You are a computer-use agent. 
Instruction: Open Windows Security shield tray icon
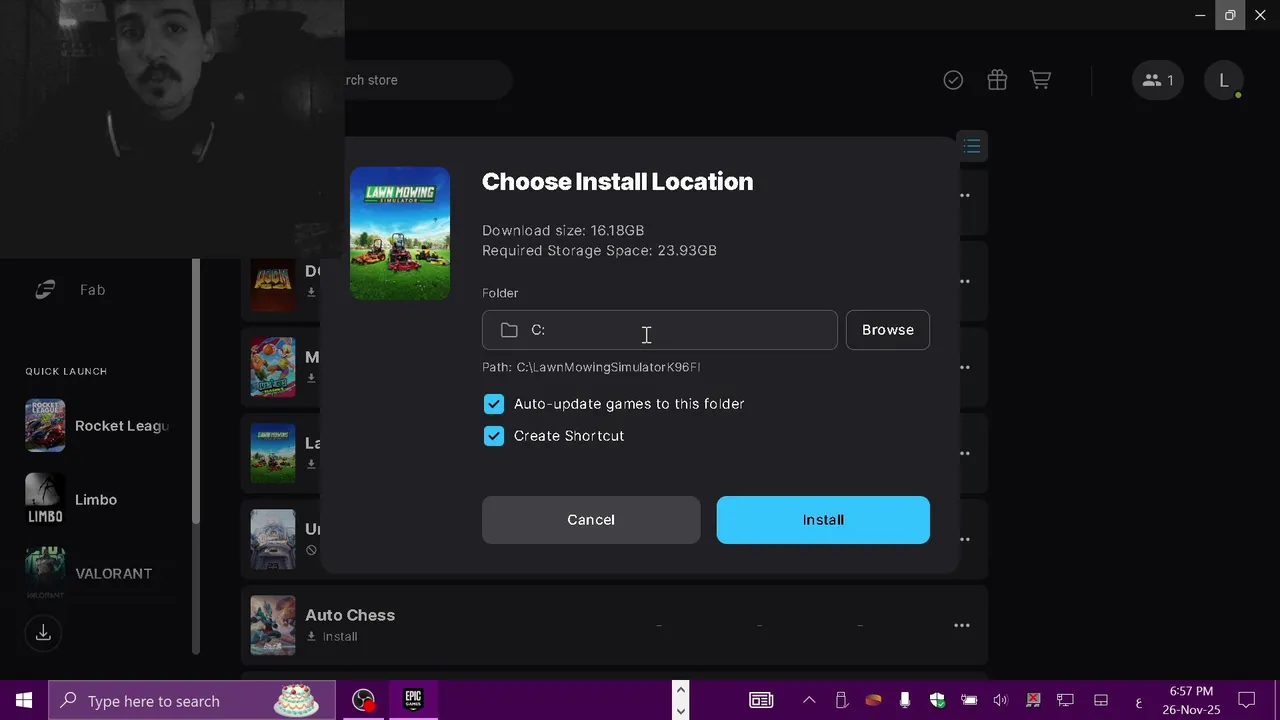937,701
